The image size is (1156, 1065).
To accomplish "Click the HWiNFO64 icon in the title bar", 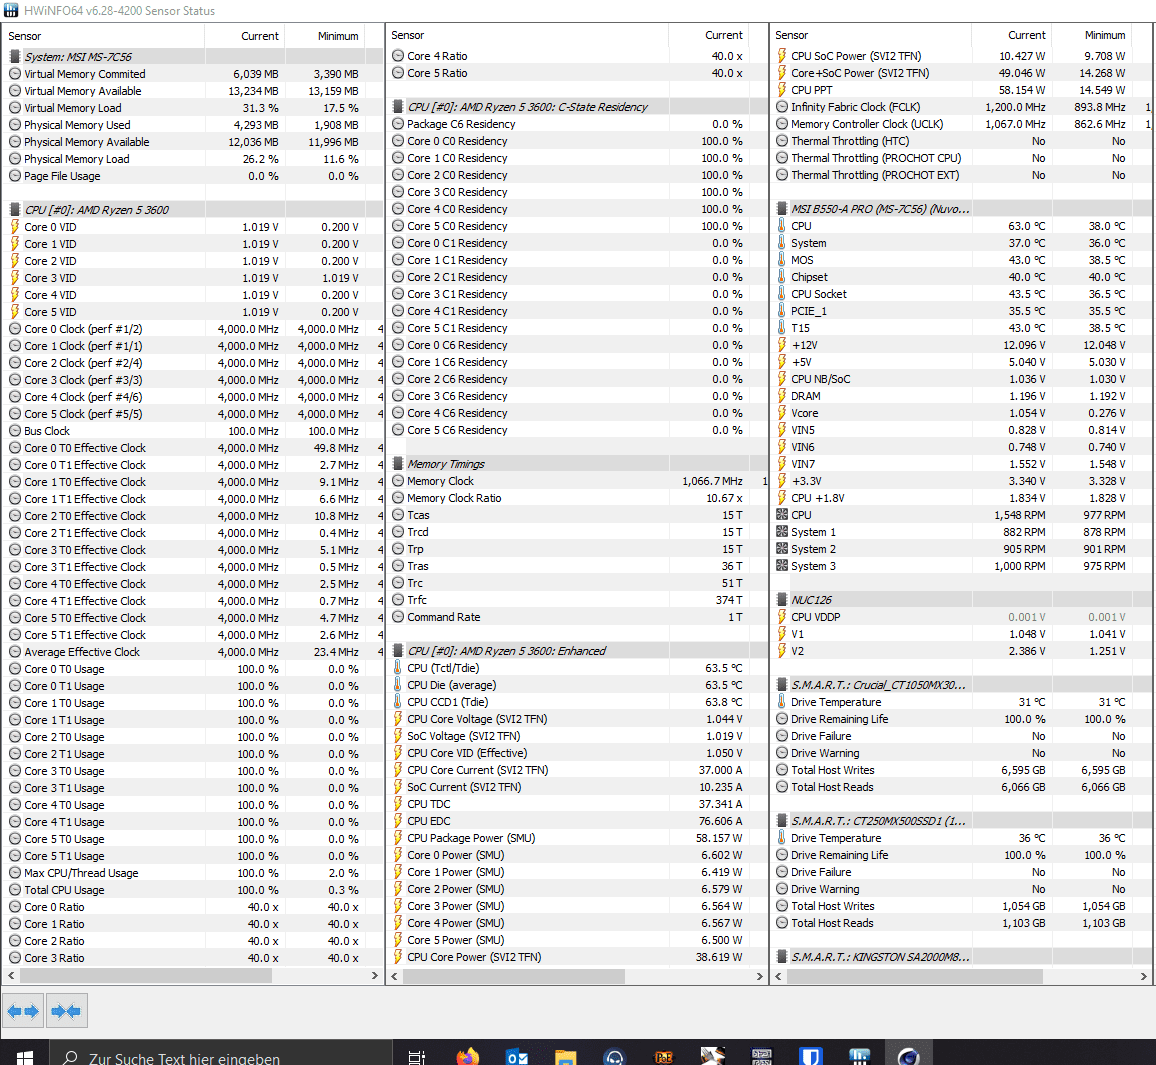I will (x=11, y=10).
